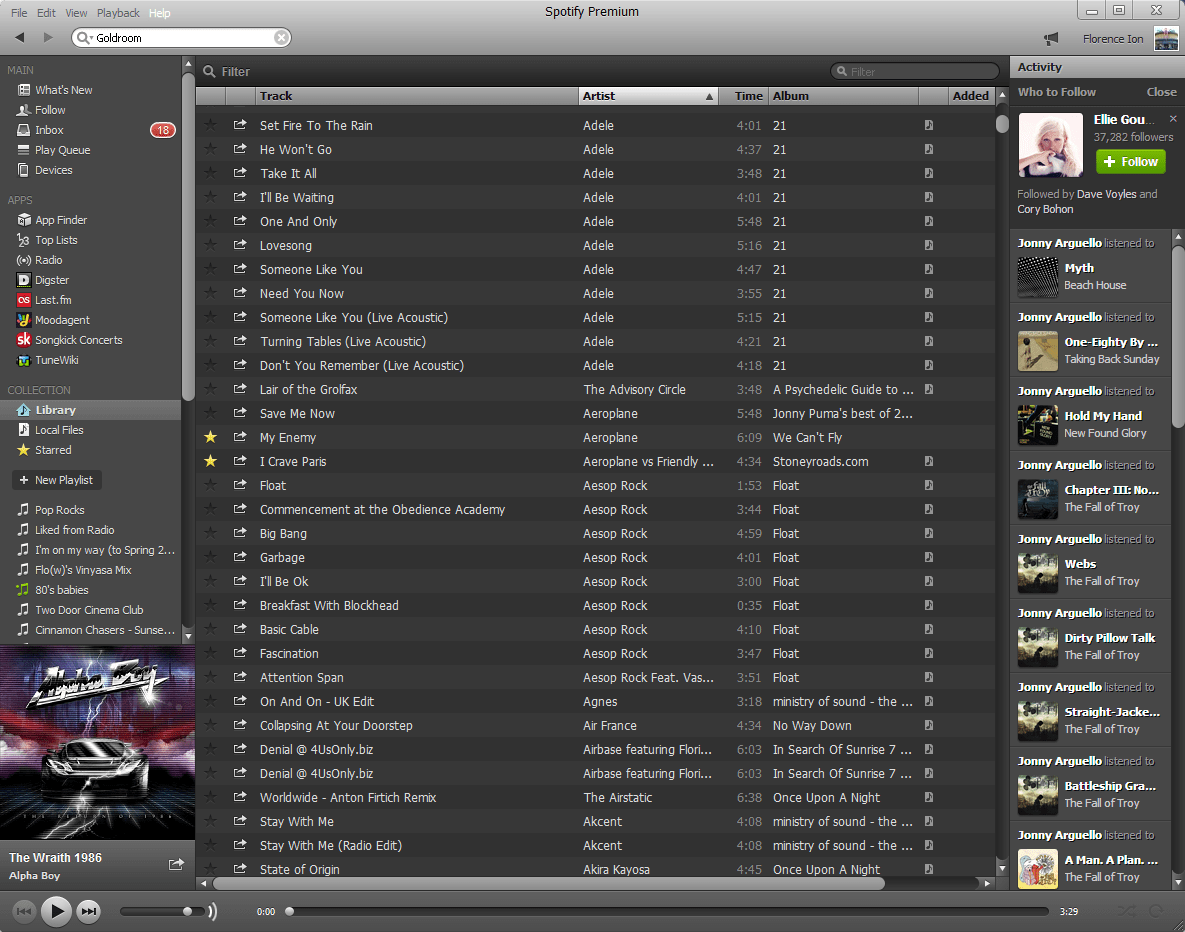Click the Alpha Boy album artwork
Viewport: 1185px width, 932px height.
point(97,742)
